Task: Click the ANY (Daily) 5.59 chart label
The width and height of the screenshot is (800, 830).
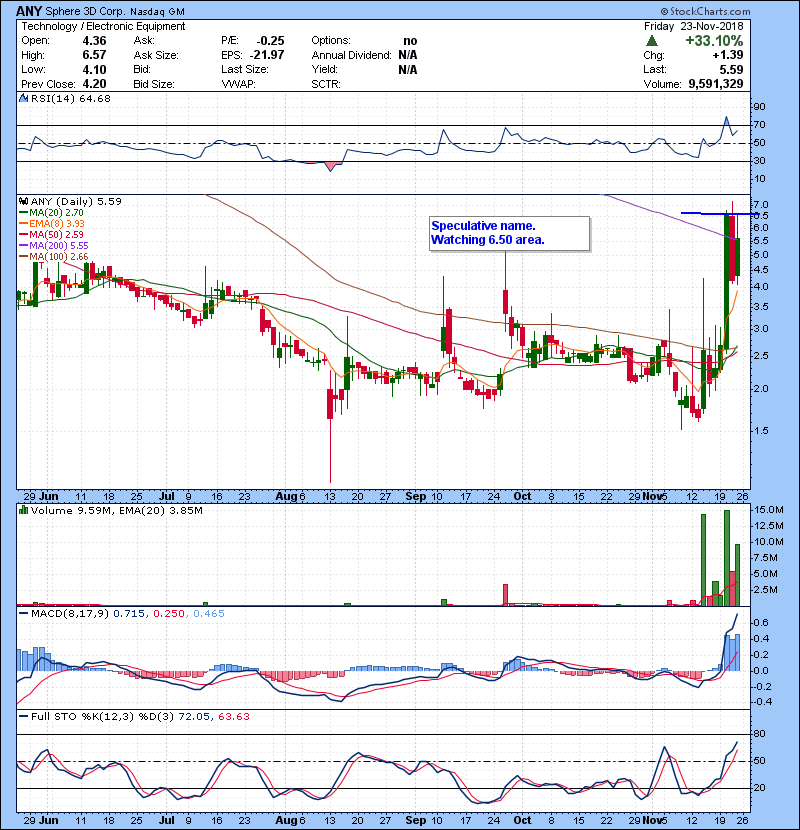Action: (76, 201)
